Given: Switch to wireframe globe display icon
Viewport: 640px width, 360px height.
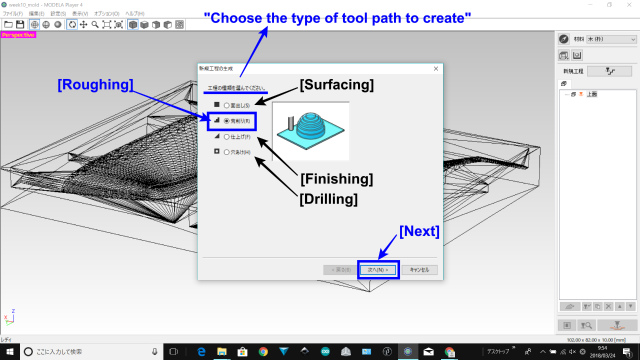Looking at the screenshot, I should [x=35, y=24].
